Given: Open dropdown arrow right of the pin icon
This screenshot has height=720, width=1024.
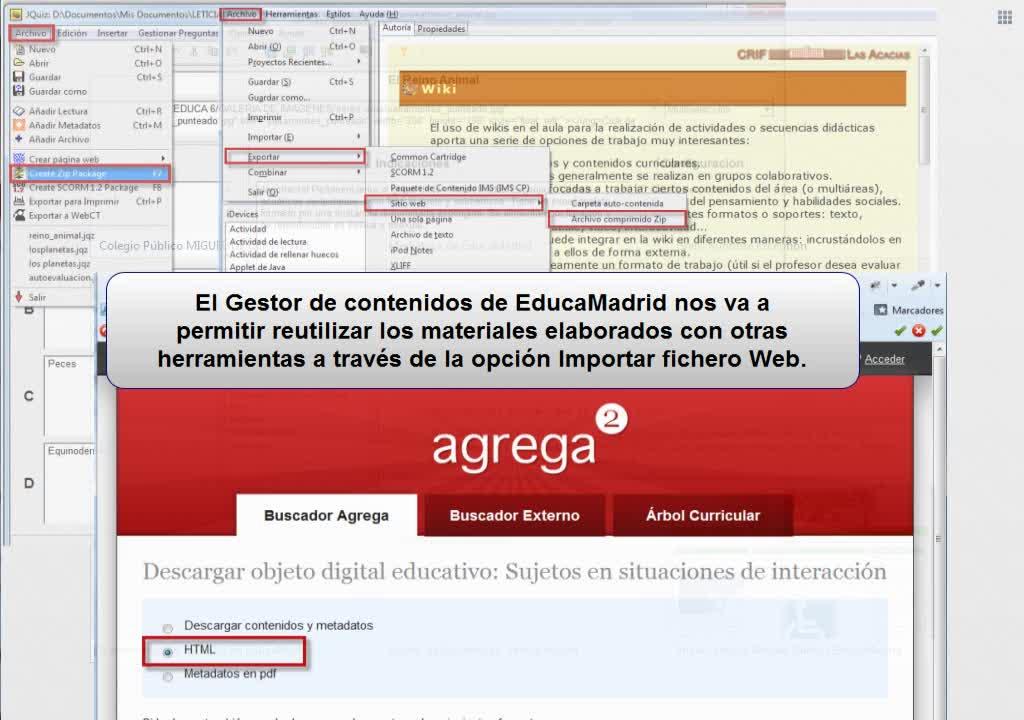Looking at the screenshot, I should pos(937,285).
